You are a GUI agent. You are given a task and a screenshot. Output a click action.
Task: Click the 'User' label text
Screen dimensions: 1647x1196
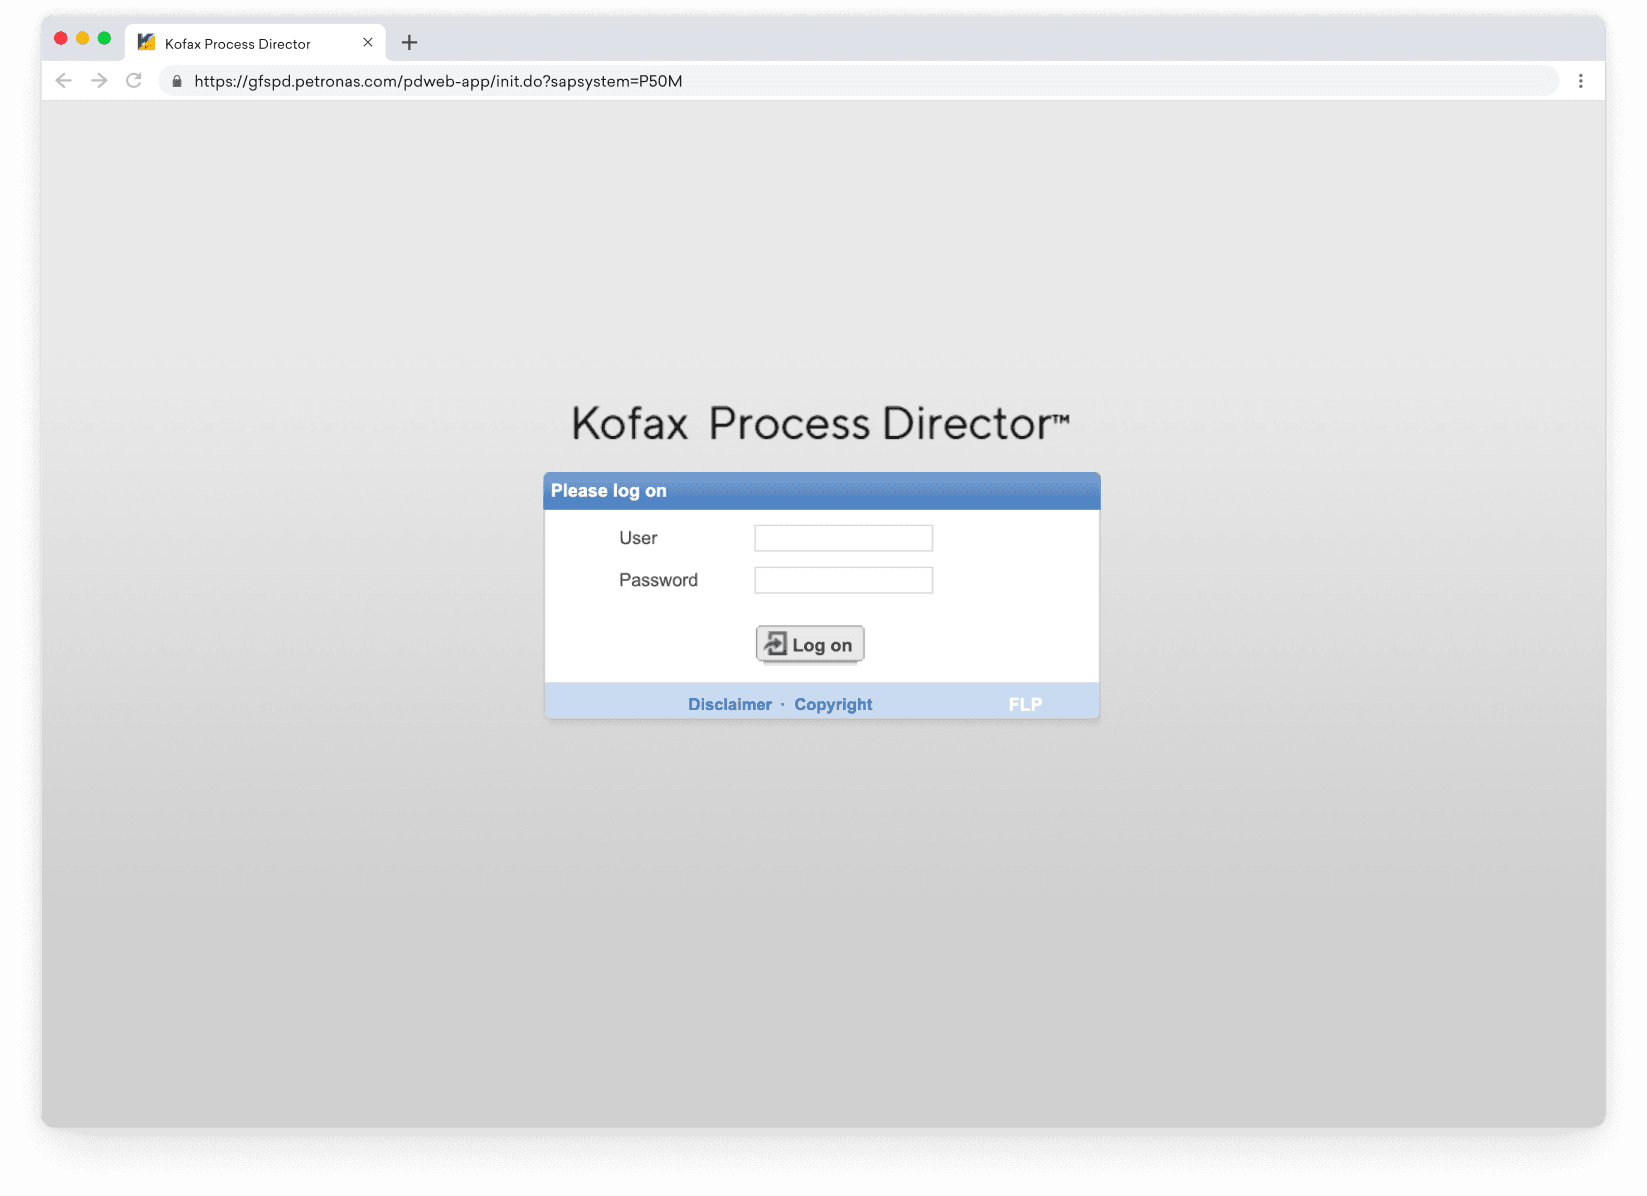(638, 538)
